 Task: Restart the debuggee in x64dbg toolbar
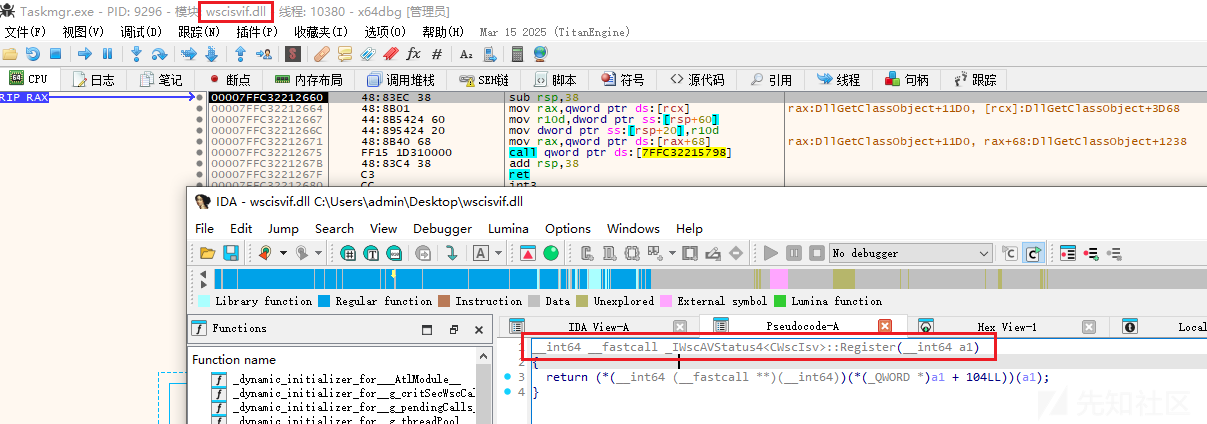pyautogui.click(x=33, y=54)
